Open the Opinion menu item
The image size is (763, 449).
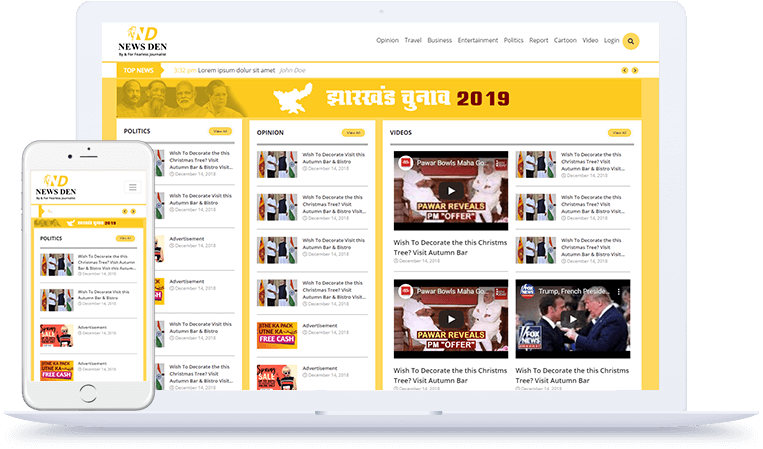pos(387,40)
